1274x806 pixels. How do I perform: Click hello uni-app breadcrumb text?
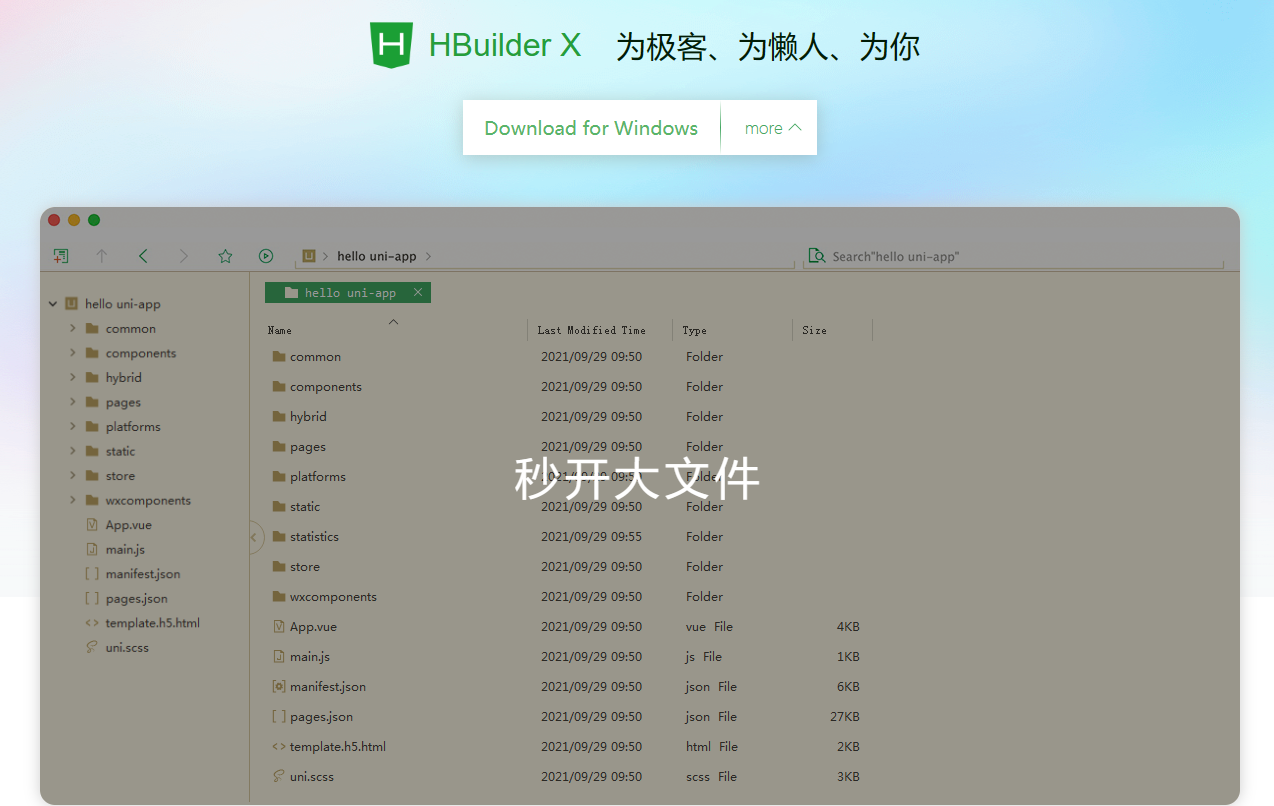377,256
